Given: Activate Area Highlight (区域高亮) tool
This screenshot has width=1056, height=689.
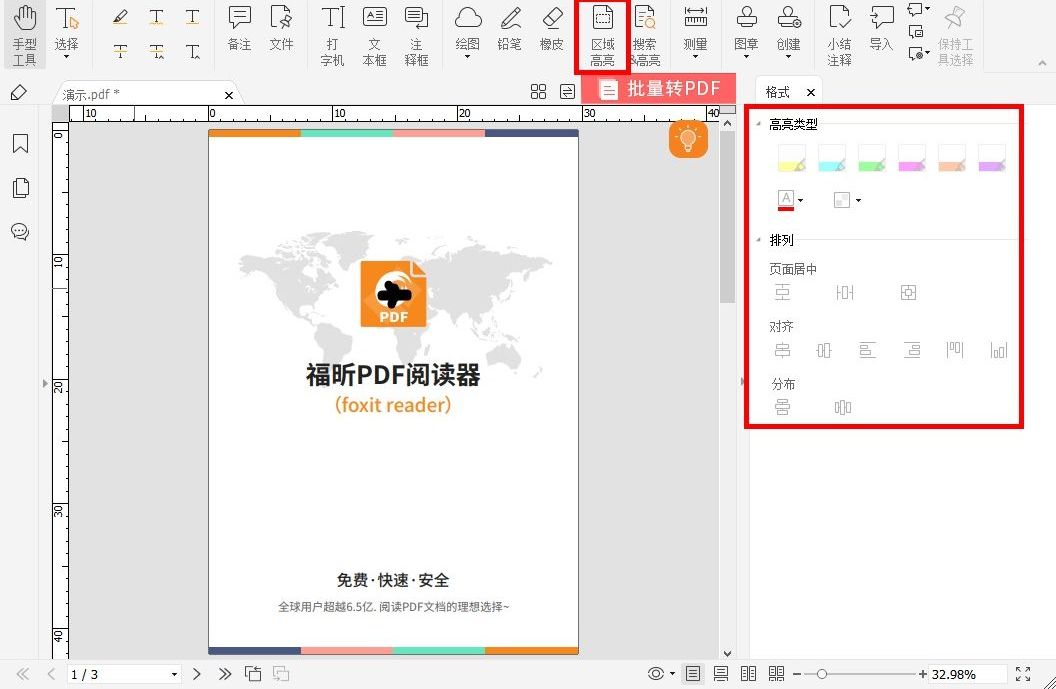Looking at the screenshot, I should tap(603, 36).
